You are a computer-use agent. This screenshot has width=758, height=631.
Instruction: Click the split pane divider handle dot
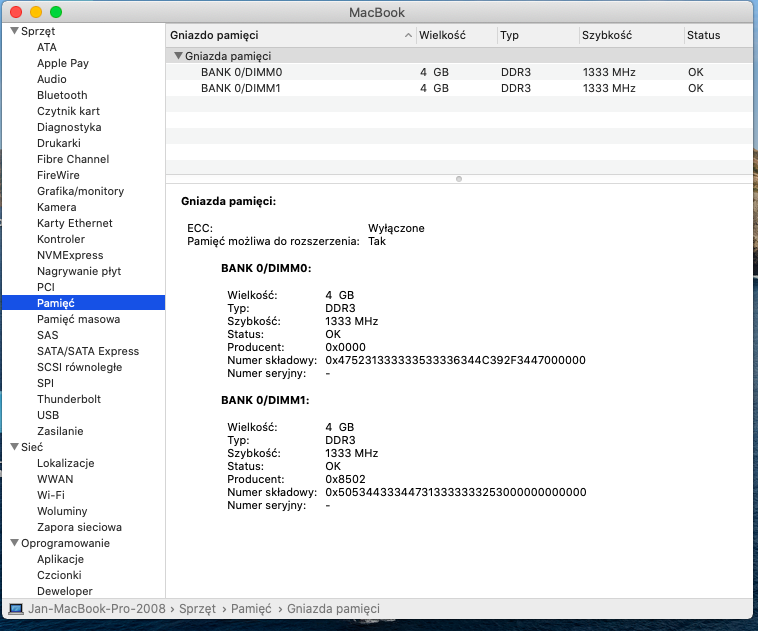[459, 179]
